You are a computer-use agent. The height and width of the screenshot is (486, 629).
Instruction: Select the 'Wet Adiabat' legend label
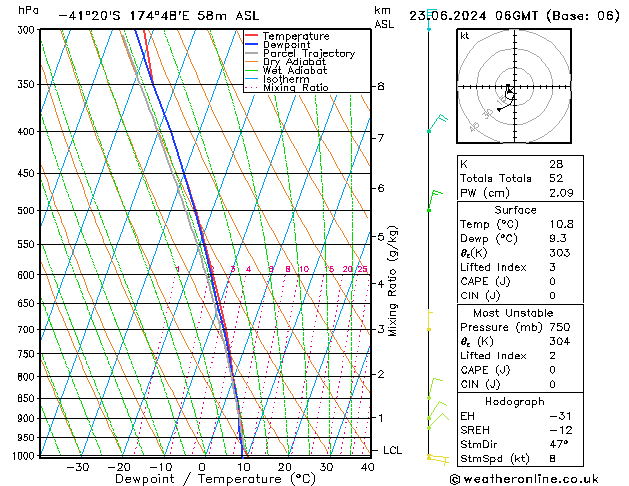pos(295,70)
